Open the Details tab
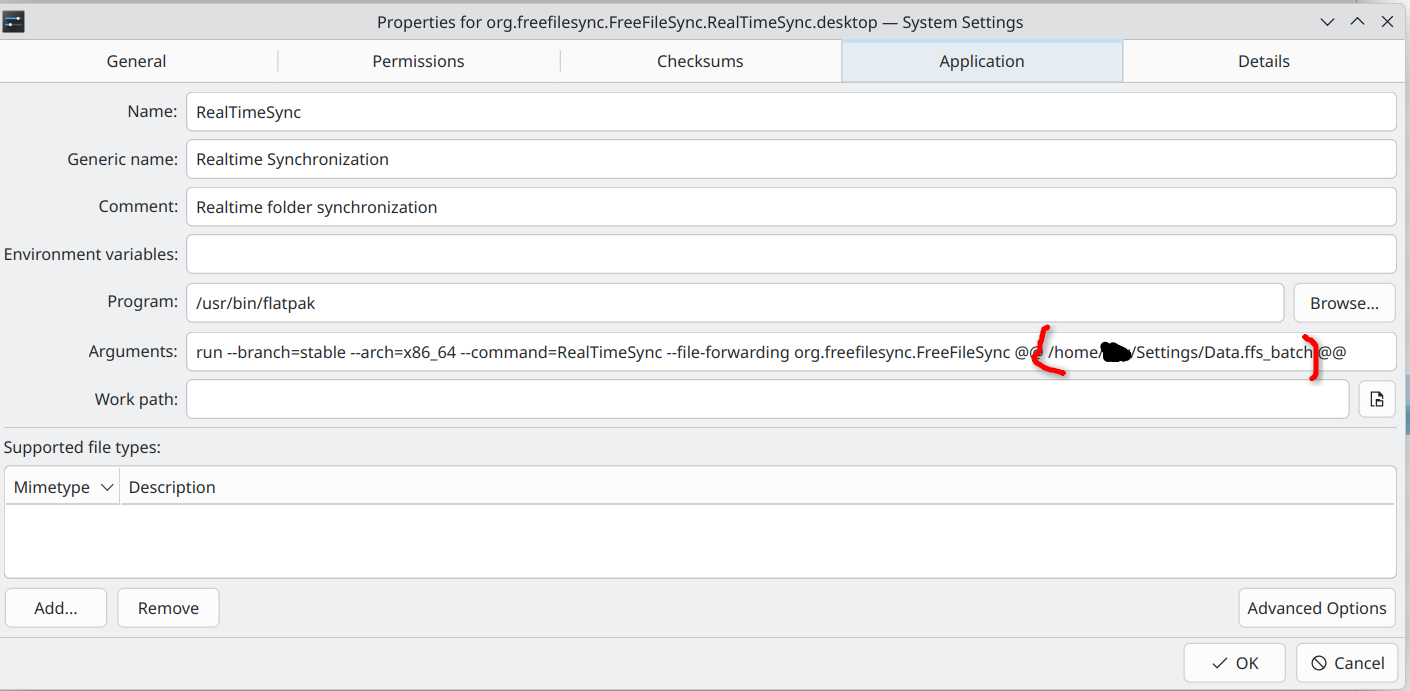Image resolution: width=1410 pixels, height=691 pixels. click(1264, 61)
